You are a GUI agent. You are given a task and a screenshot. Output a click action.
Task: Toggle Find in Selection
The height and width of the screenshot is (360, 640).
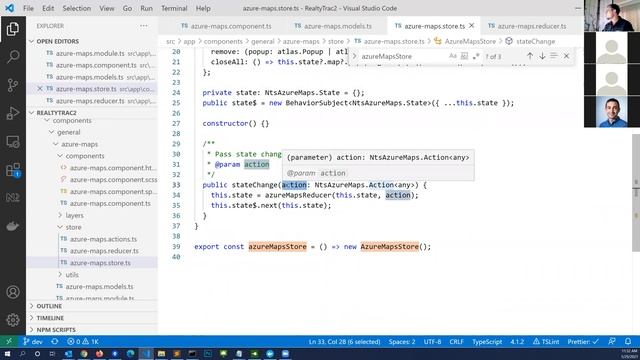click(554, 56)
